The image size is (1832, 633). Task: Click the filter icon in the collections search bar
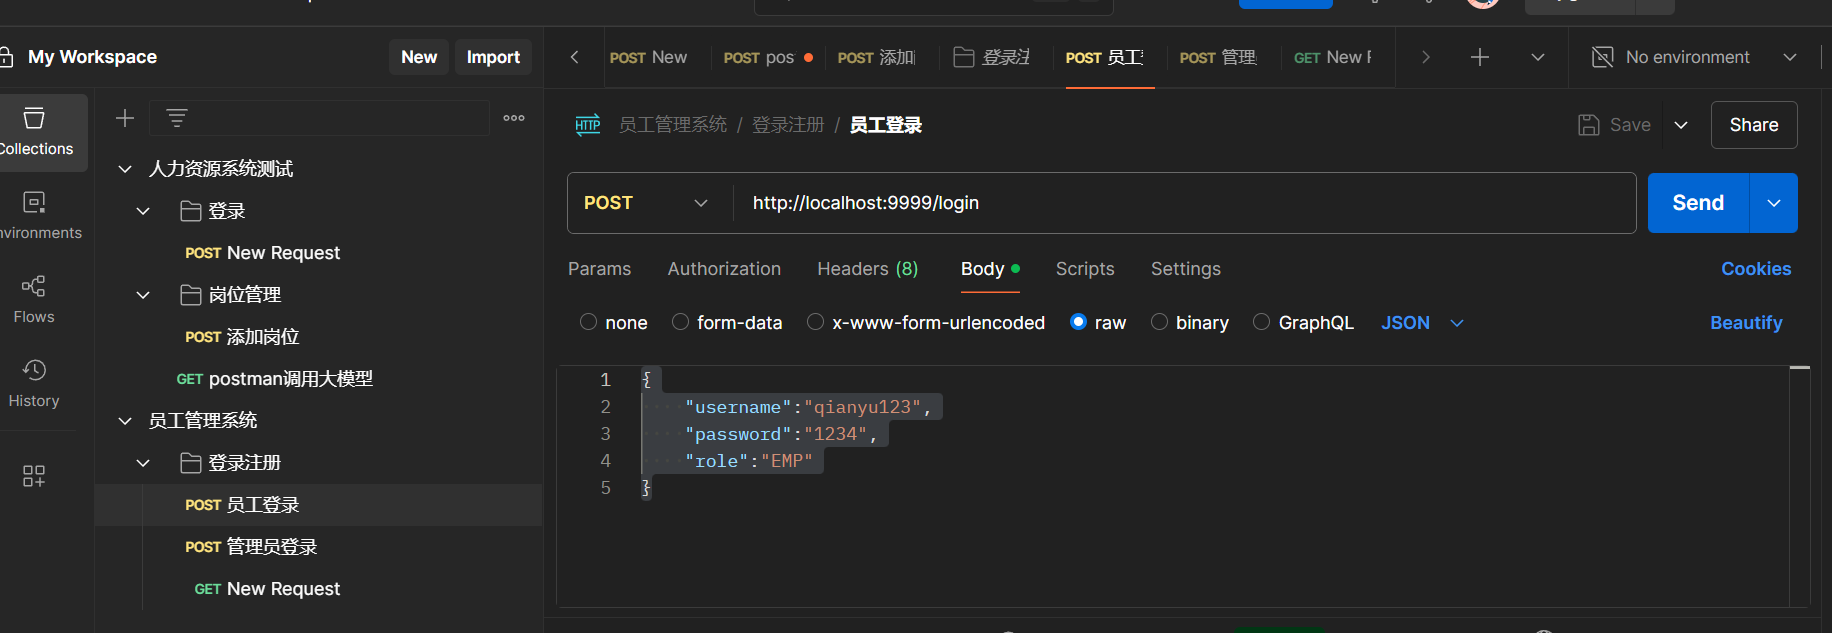(177, 118)
